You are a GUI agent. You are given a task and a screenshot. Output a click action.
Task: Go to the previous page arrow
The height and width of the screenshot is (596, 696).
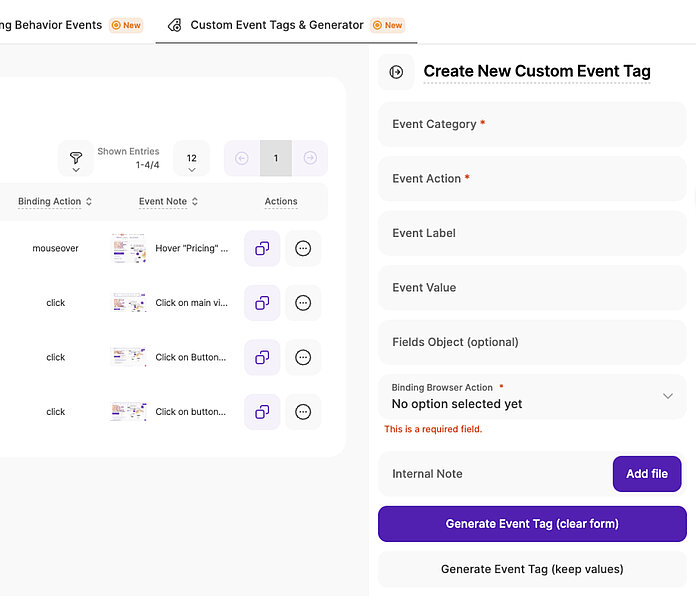pyautogui.click(x=241, y=158)
